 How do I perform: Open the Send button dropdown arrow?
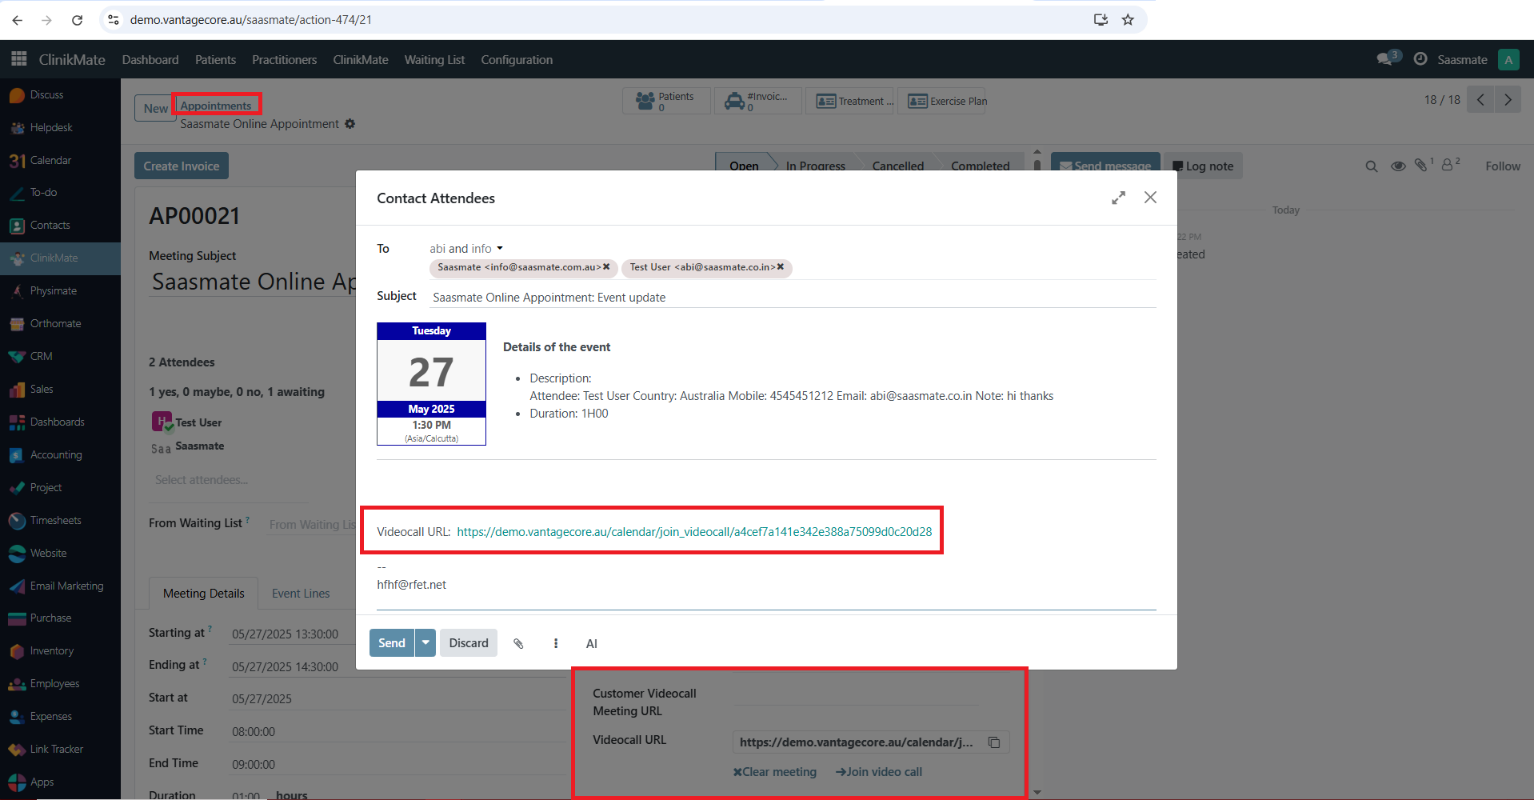point(424,643)
